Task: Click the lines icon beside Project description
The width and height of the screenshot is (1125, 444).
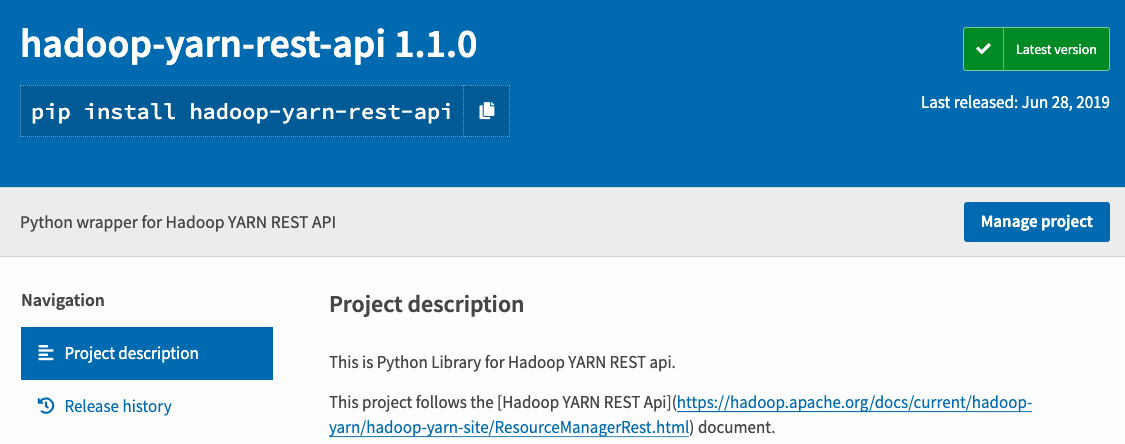Action: pos(46,353)
